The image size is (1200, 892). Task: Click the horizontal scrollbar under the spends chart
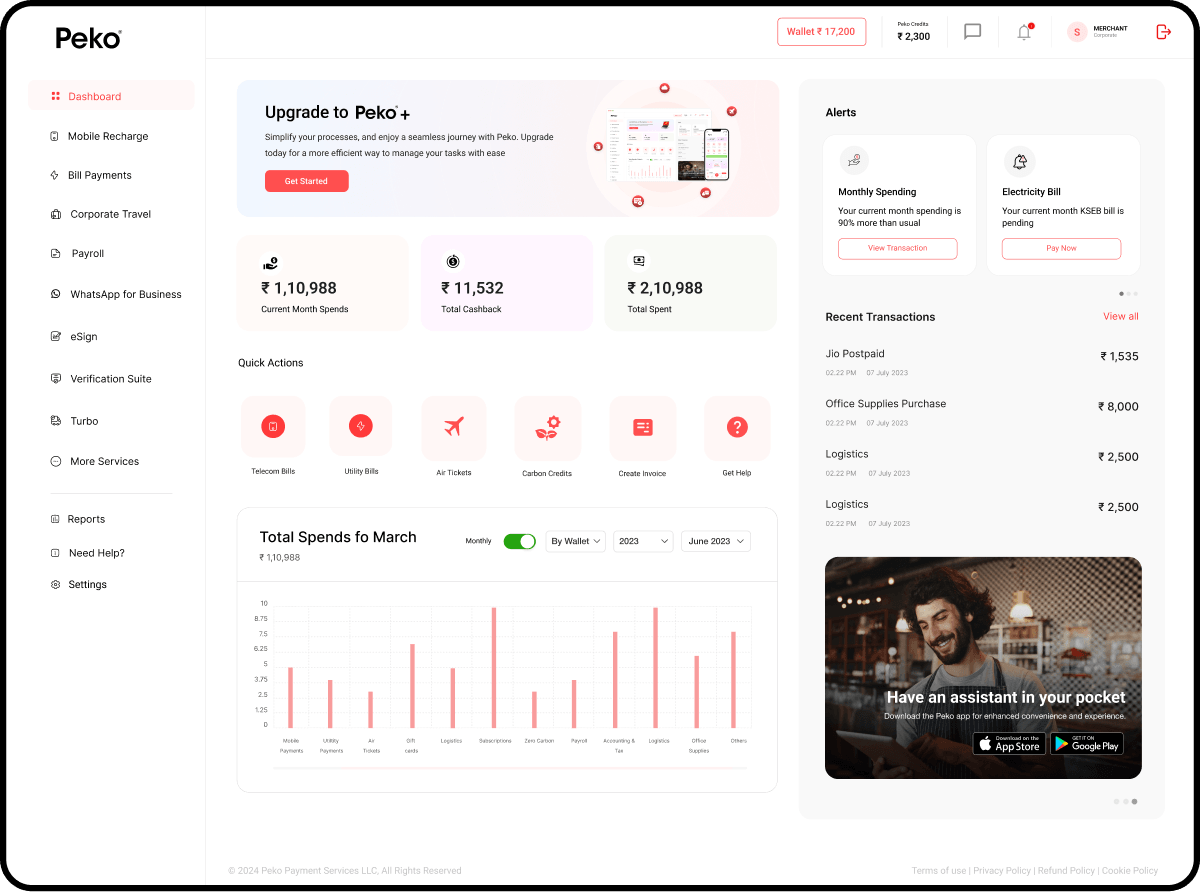click(509, 768)
